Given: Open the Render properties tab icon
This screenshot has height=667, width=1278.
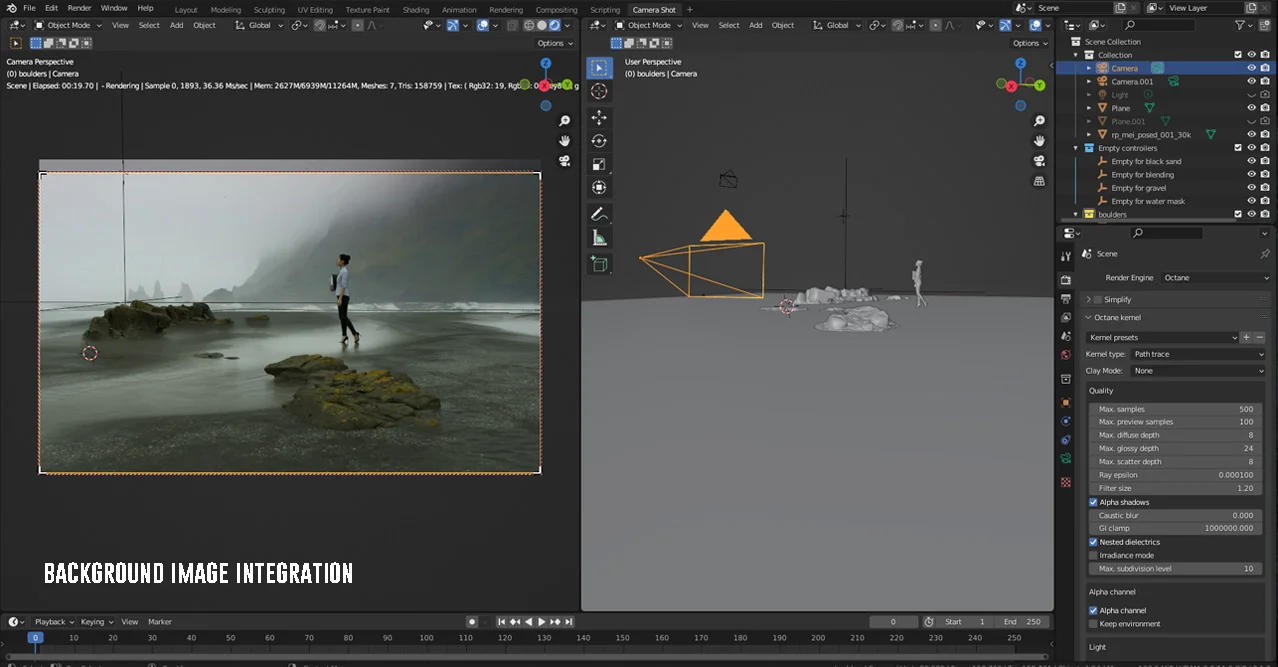Looking at the screenshot, I should coord(1065,280).
